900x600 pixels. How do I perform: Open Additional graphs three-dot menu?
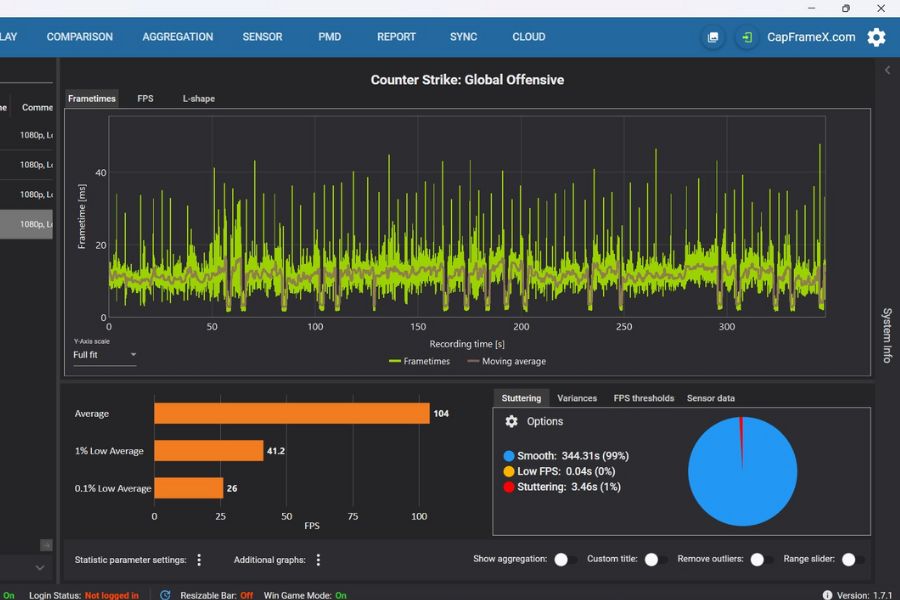tap(318, 560)
